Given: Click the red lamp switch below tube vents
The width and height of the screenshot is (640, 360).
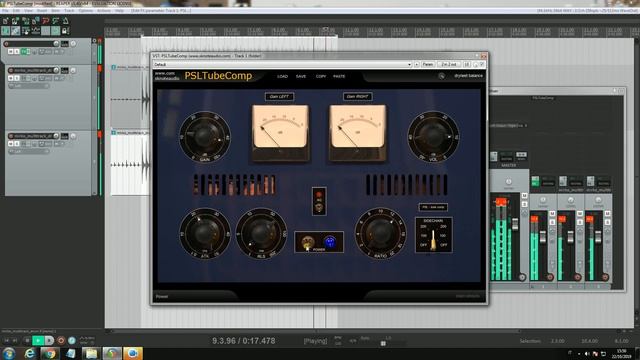Looking at the screenshot, I should (319, 201).
